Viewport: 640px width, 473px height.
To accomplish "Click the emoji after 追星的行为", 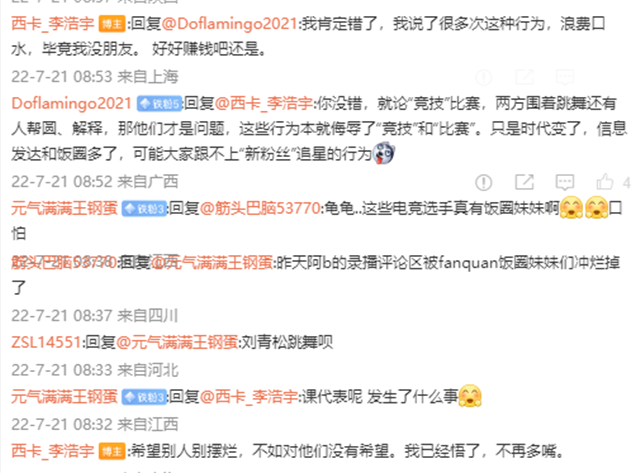I will pyautogui.click(x=383, y=153).
